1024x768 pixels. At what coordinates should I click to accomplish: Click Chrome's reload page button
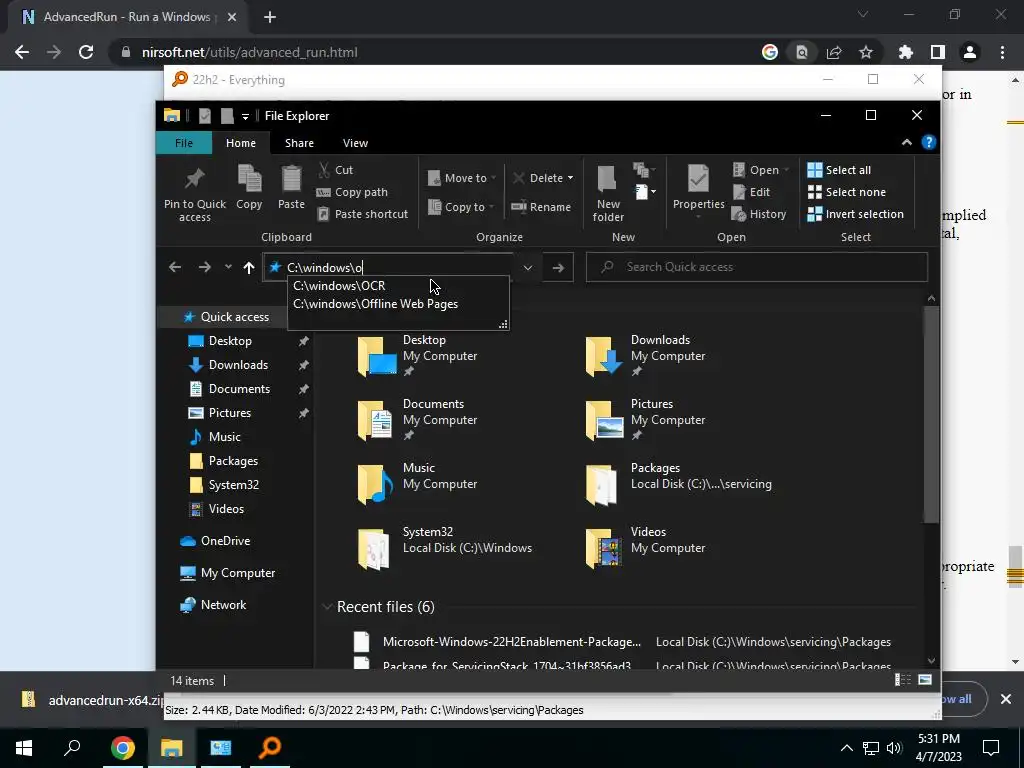click(86, 52)
